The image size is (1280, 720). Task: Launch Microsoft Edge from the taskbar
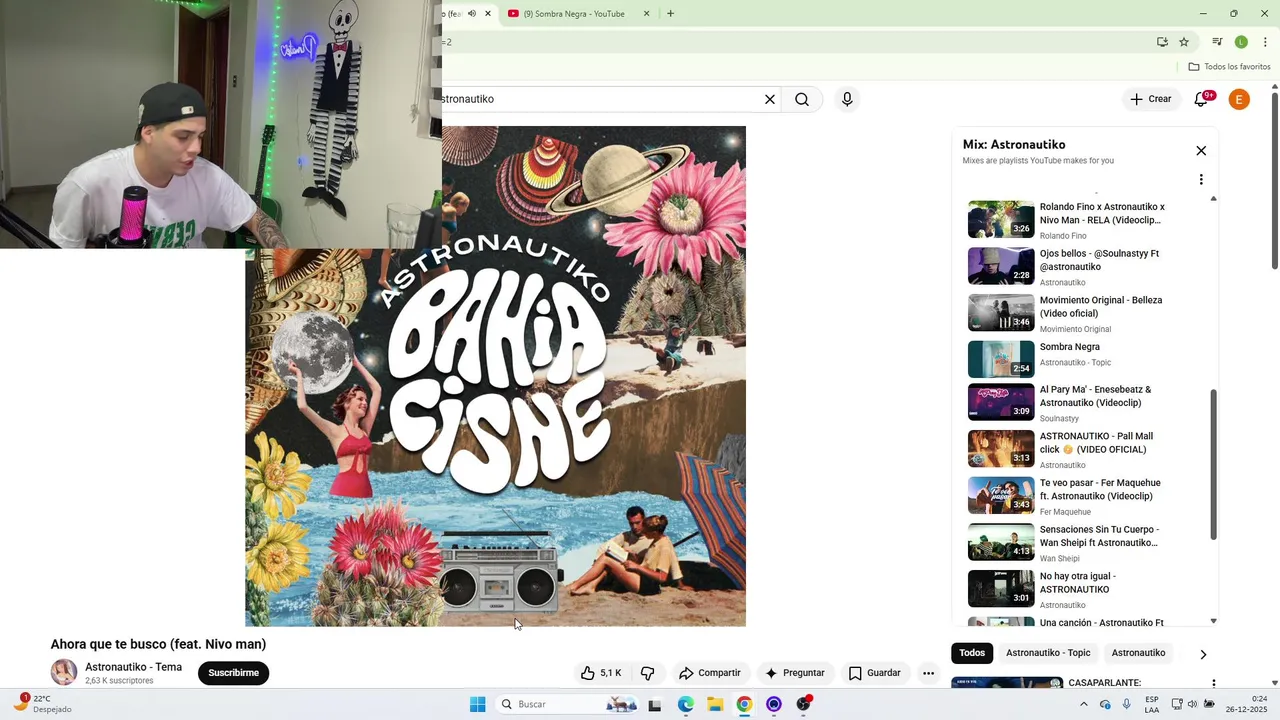(686, 704)
